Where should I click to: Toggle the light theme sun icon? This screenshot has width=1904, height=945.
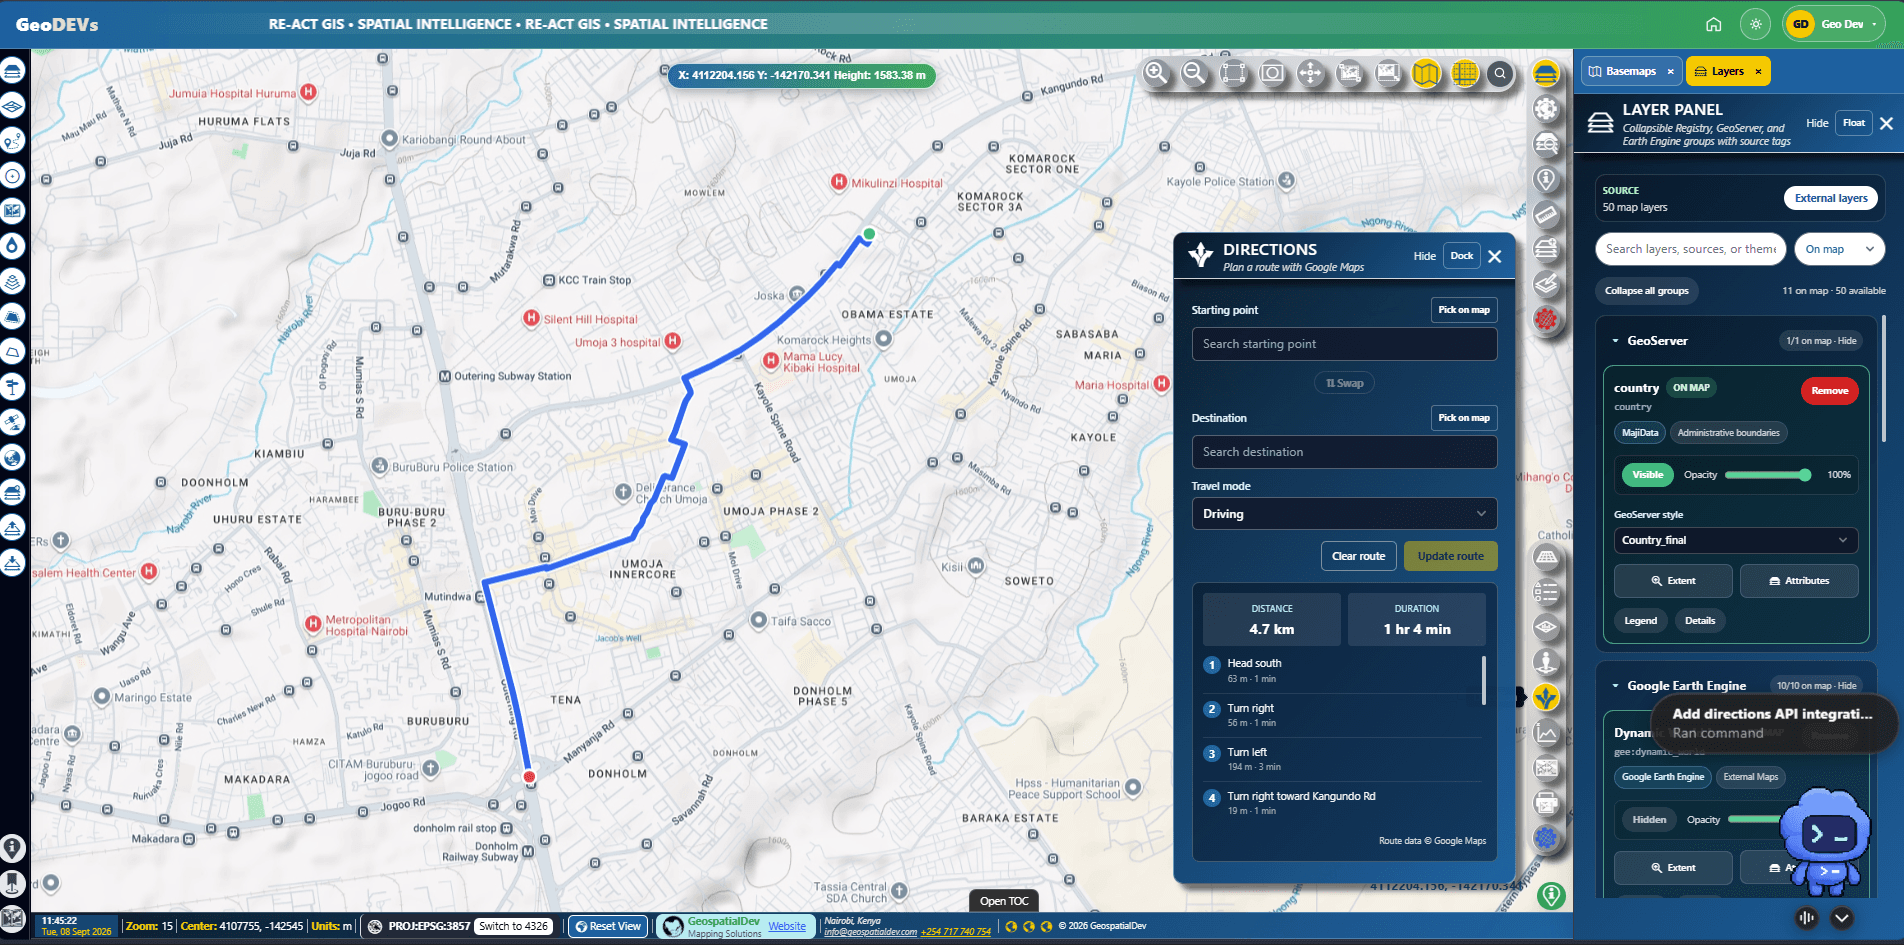(x=1756, y=24)
